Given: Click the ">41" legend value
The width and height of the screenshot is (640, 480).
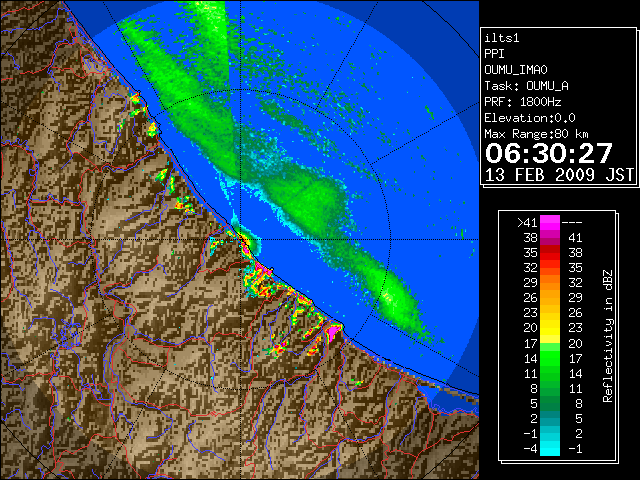Looking at the screenshot, I should coord(527,223).
